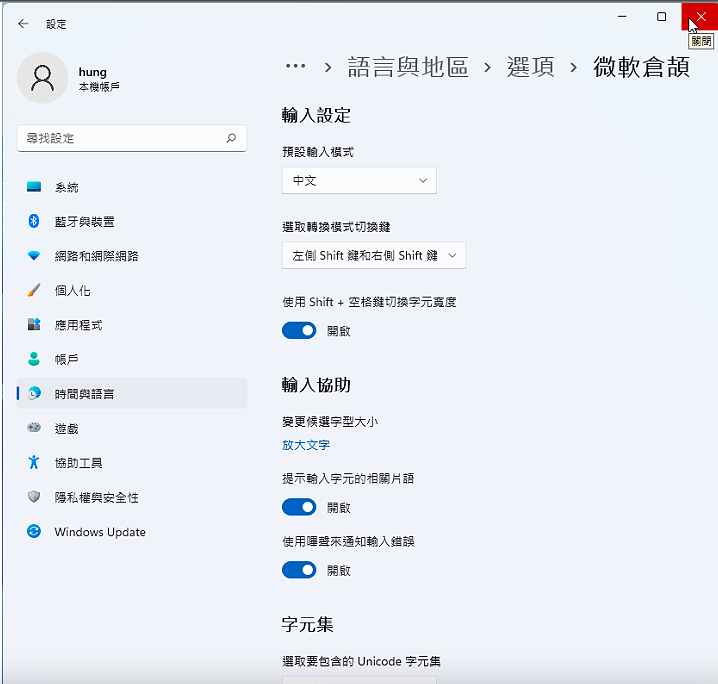Click the gamepad icon for 遊戲
Viewport: 718px width, 684px height.
34,428
